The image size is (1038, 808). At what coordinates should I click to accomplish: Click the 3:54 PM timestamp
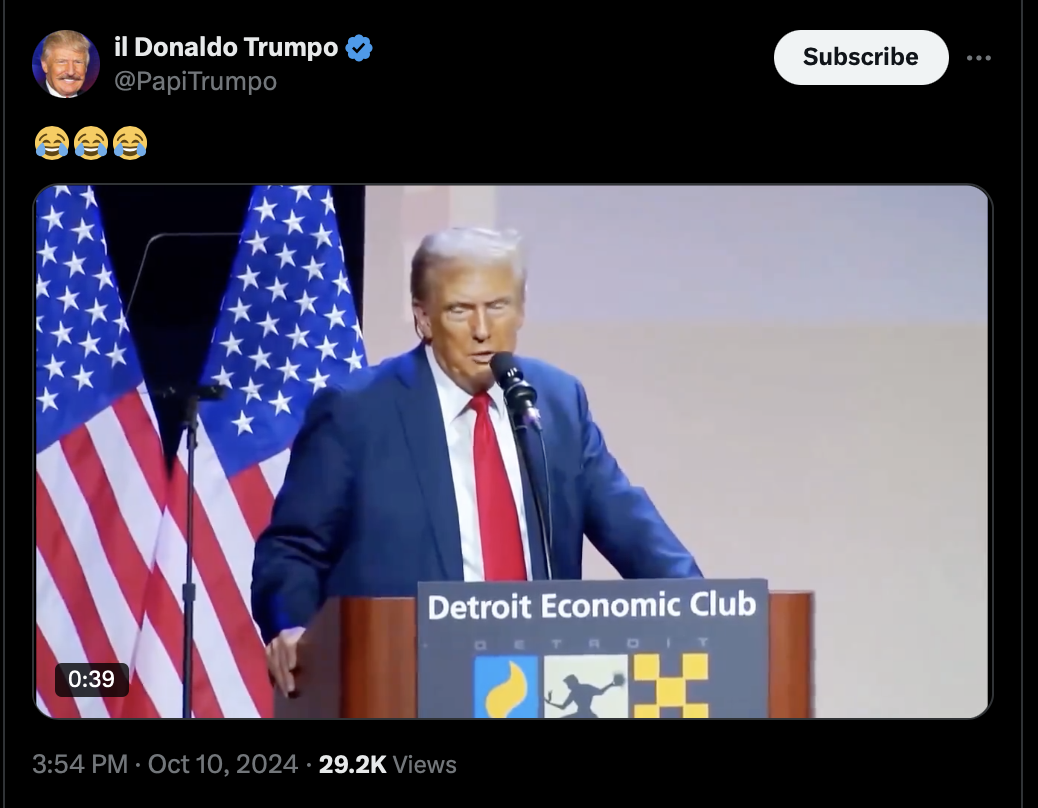point(79,764)
